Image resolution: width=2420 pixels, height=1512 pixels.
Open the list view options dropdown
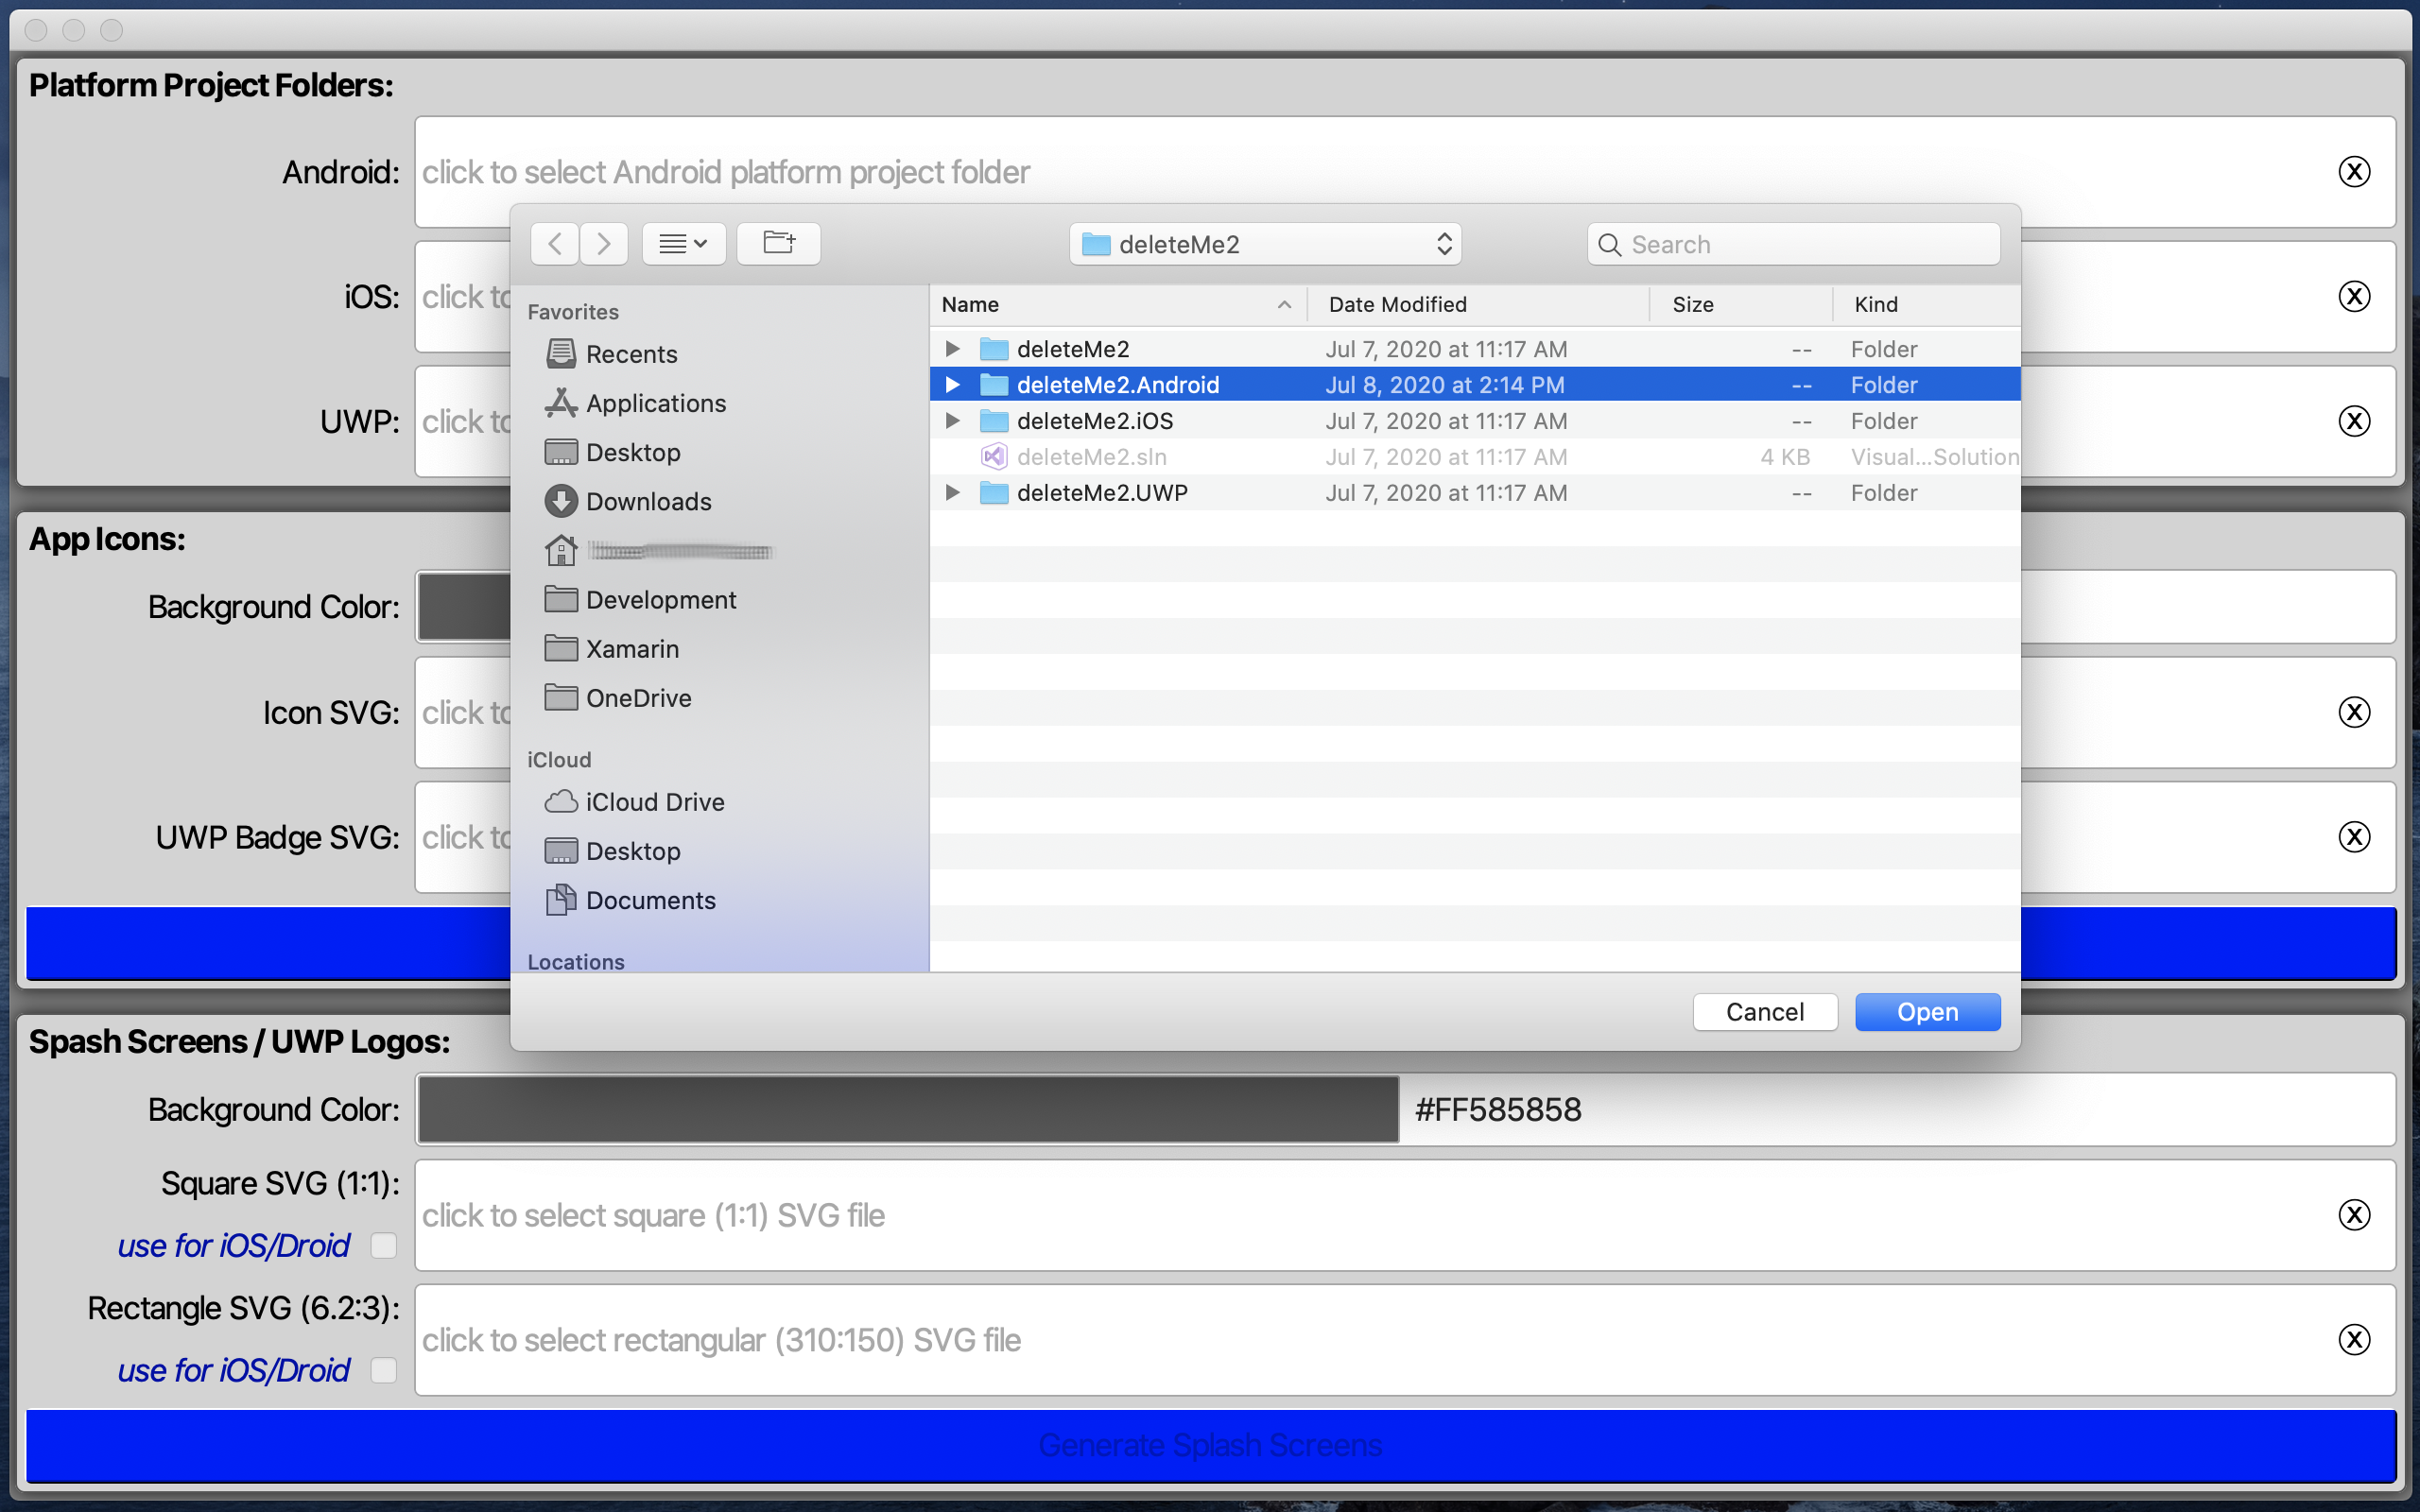(684, 243)
